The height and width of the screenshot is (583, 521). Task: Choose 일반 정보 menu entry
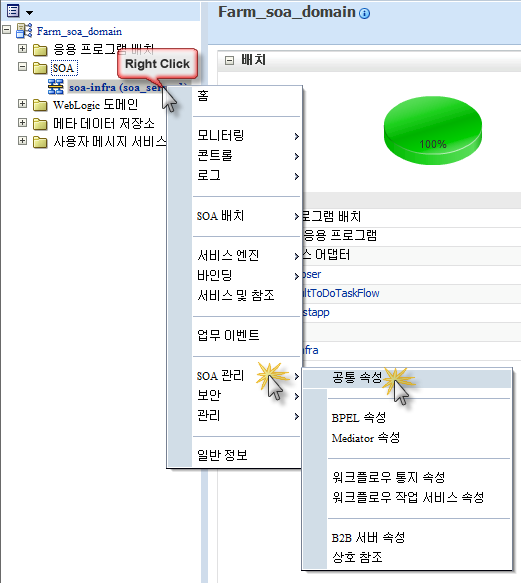245,455
